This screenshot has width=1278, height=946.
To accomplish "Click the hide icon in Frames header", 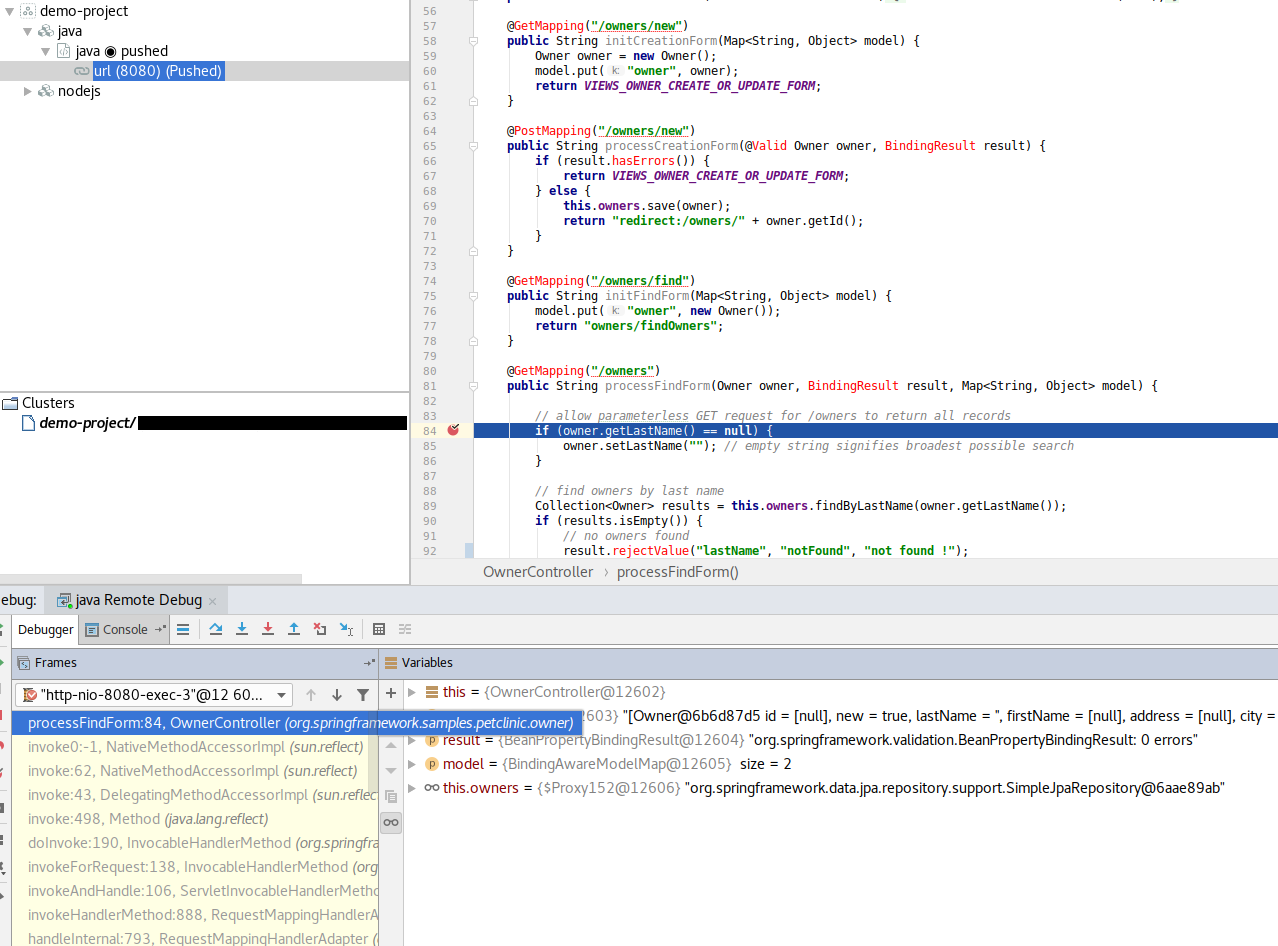I will pyautogui.click(x=369, y=663).
